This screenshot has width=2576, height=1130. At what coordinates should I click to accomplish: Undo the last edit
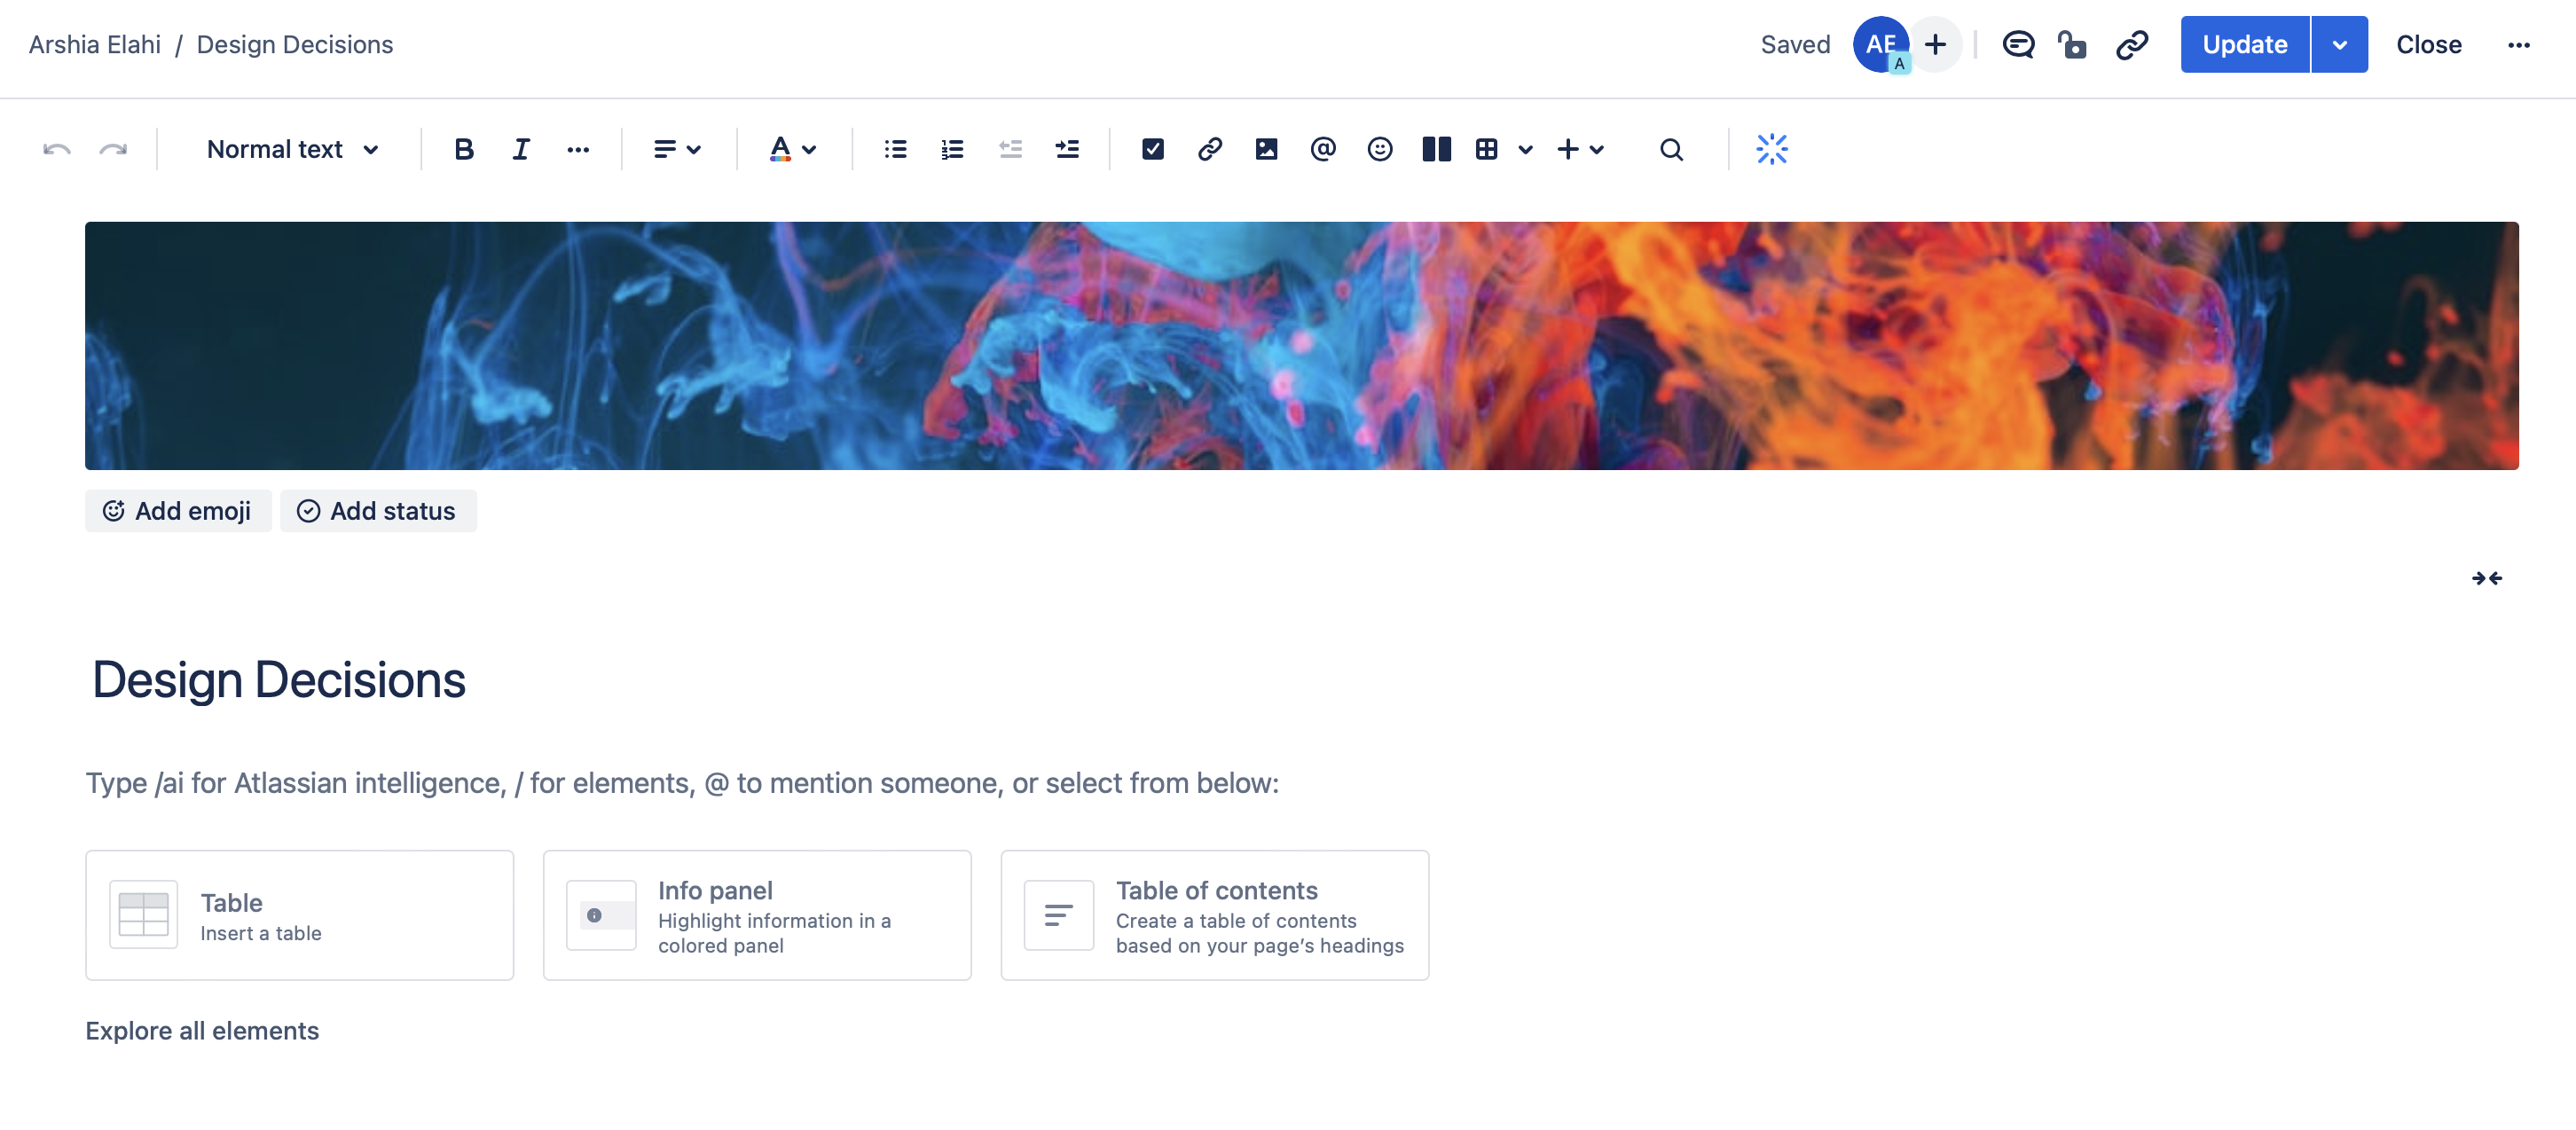coord(57,150)
